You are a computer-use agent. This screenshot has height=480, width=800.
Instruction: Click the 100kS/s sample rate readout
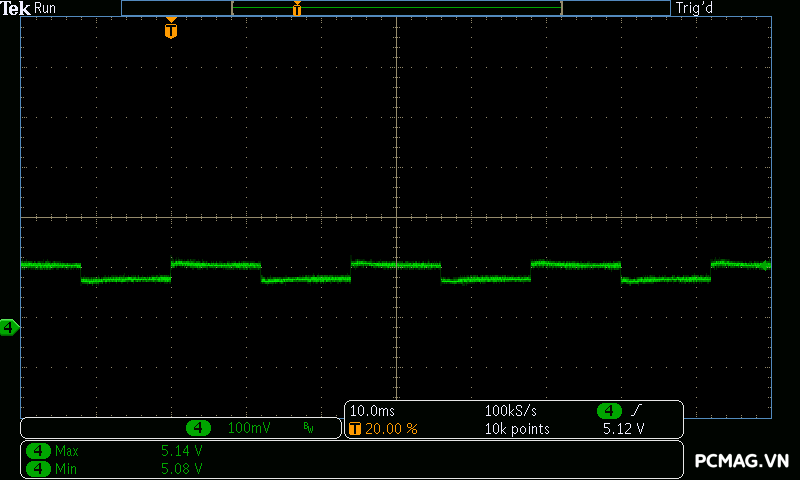pyautogui.click(x=511, y=411)
